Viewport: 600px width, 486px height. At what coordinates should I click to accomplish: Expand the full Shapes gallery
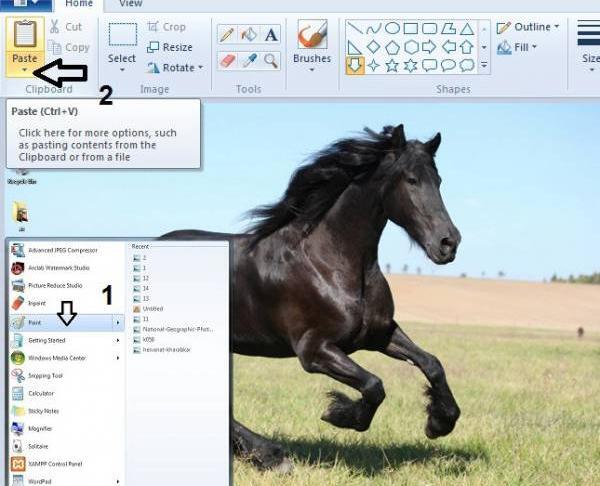pos(484,65)
